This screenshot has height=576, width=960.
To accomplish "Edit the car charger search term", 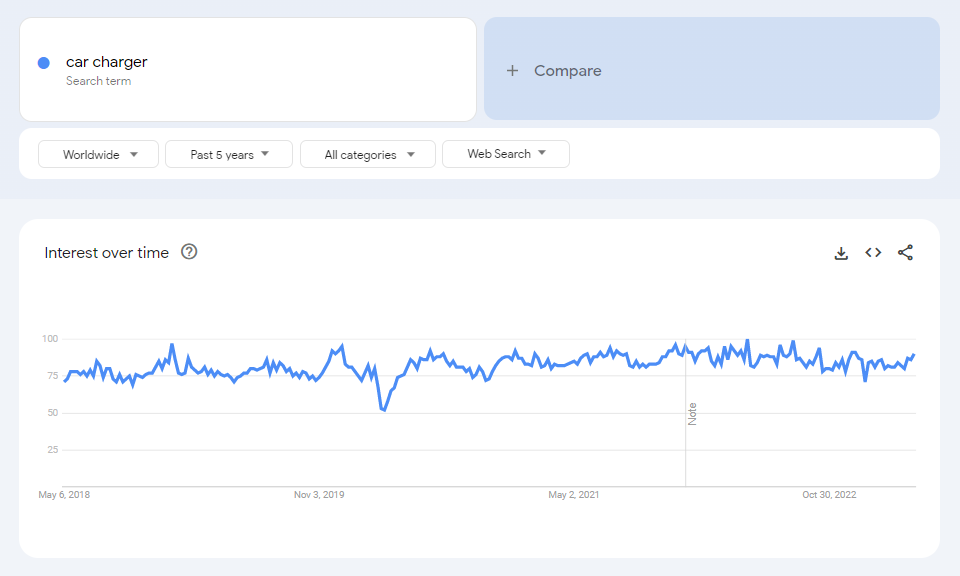I will (x=107, y=62).
